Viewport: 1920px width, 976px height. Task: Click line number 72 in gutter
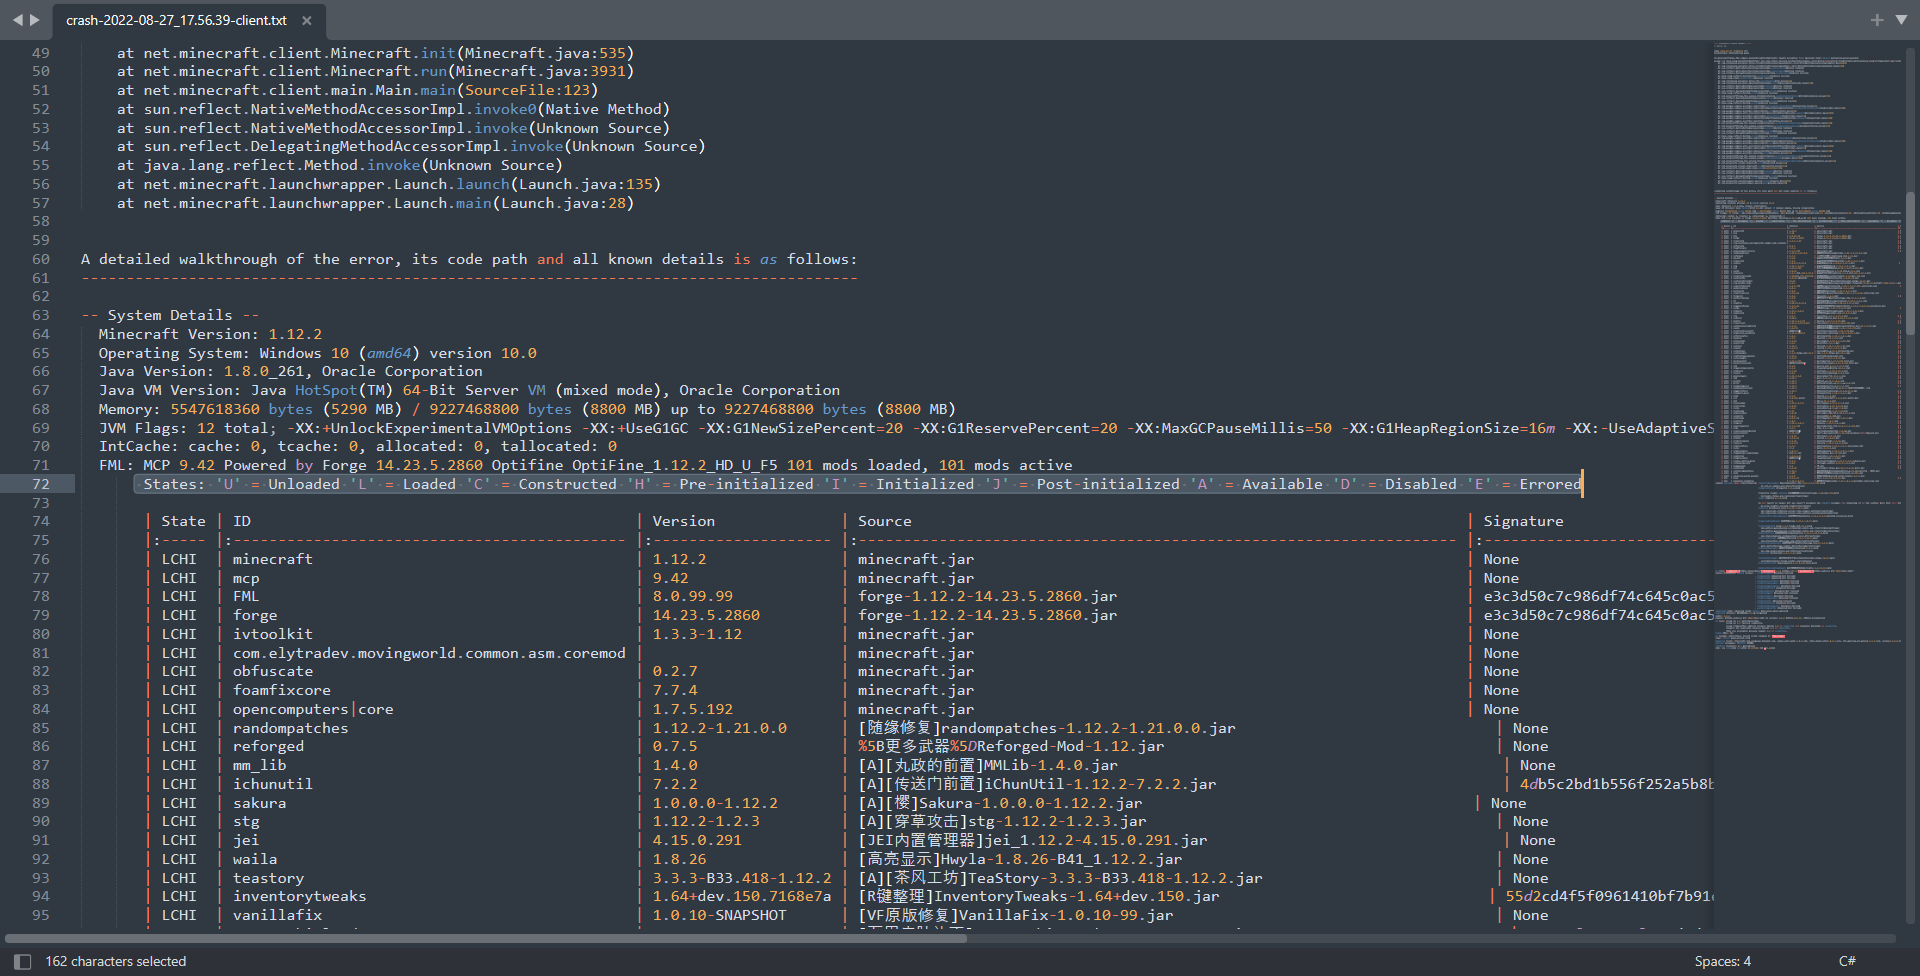40,484
